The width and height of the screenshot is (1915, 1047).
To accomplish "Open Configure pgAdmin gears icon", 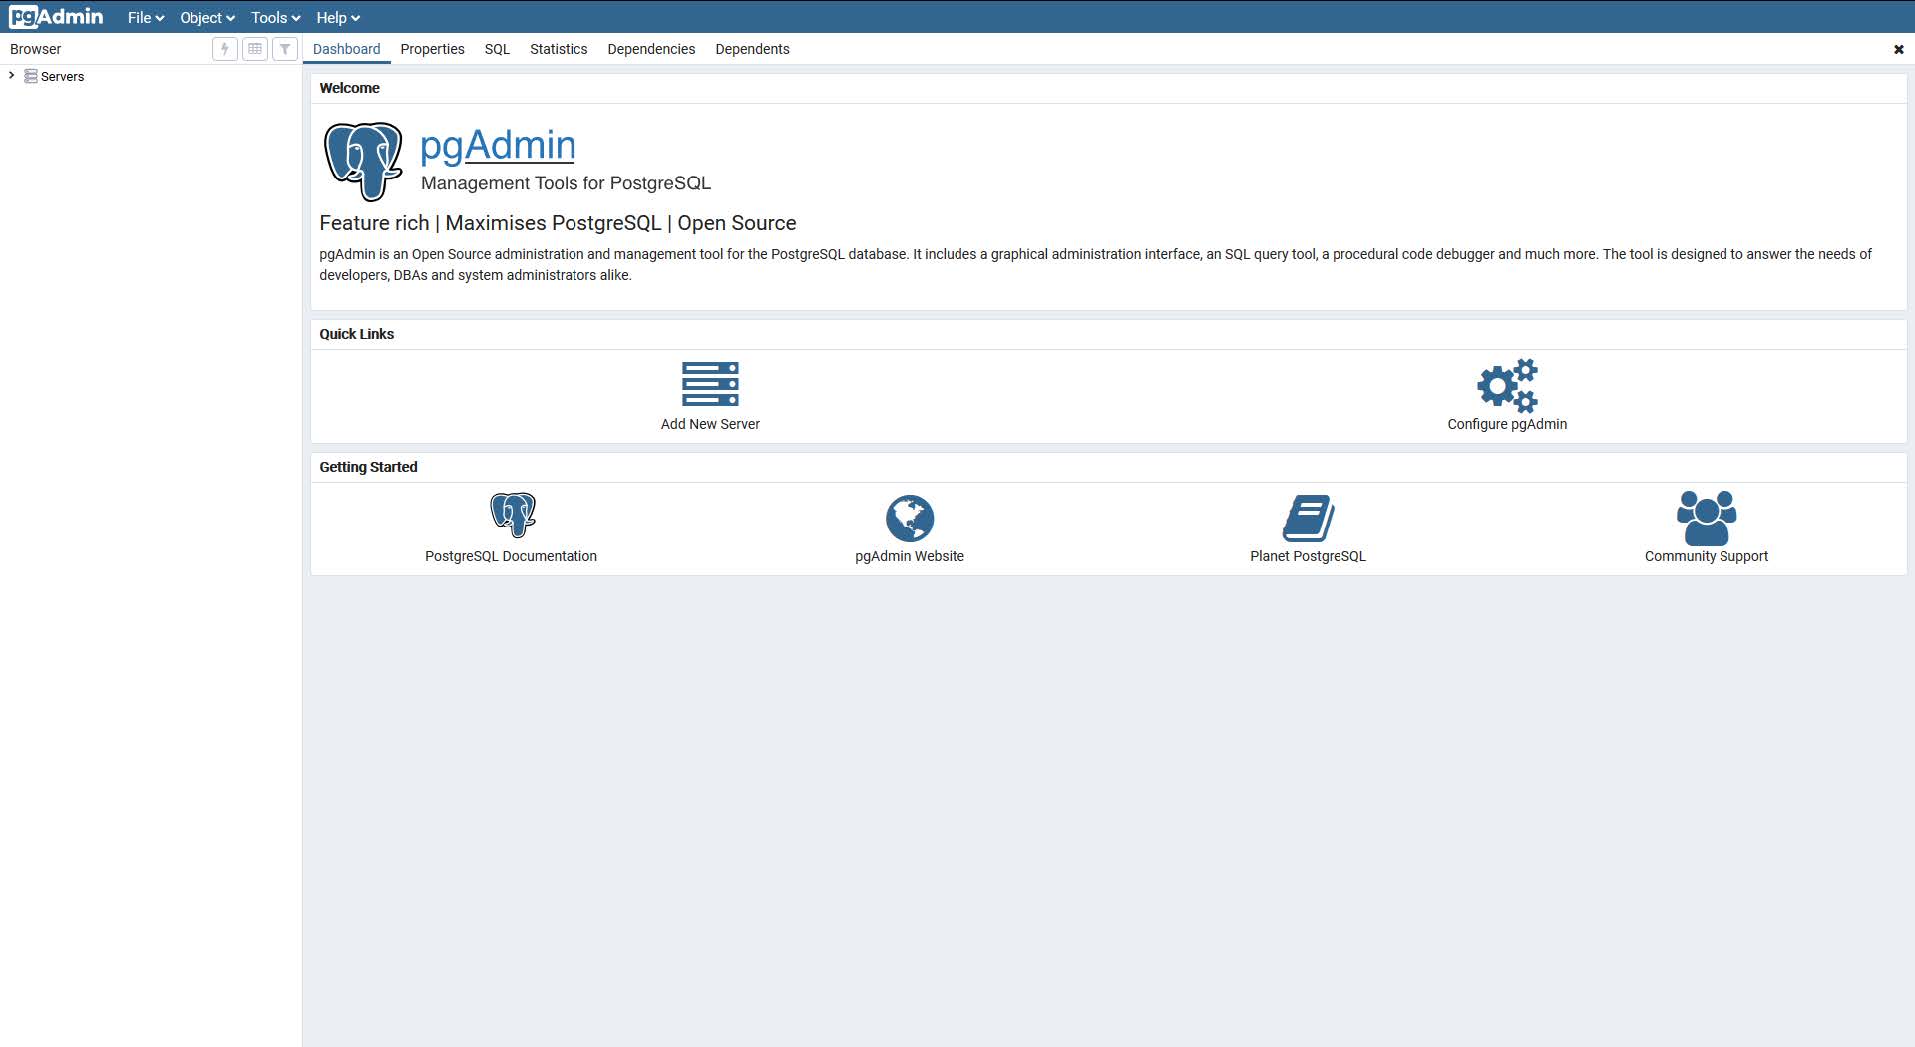I will pyautogui.click(x=1507, y=386).
